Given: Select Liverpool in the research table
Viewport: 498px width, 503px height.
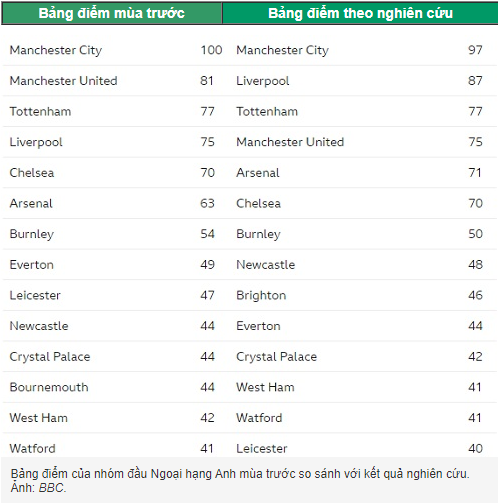Looking at the screenshot, I should (x=263, y=81).
